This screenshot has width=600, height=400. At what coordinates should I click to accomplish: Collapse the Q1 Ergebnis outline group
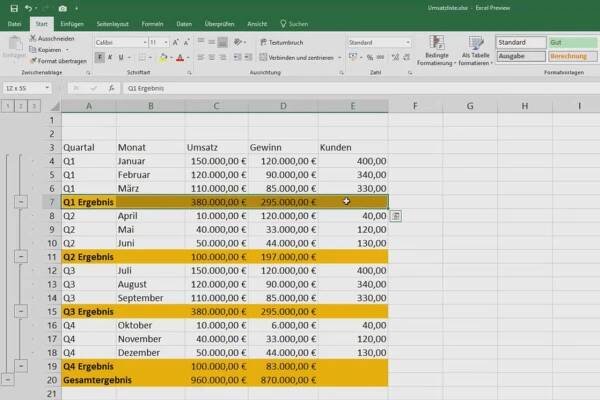coord(21,201)
